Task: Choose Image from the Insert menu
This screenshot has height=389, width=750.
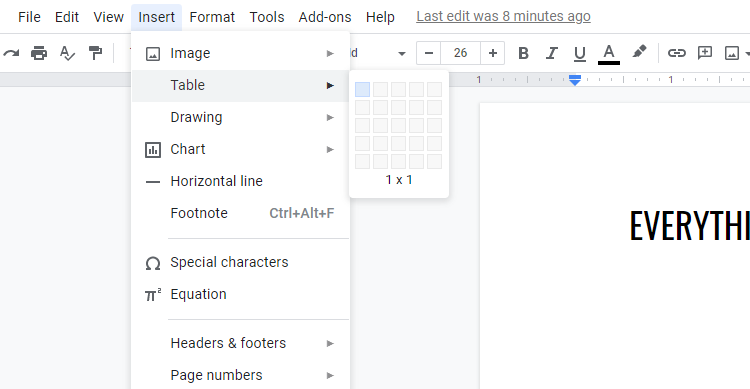Action: tap(241, 53)
